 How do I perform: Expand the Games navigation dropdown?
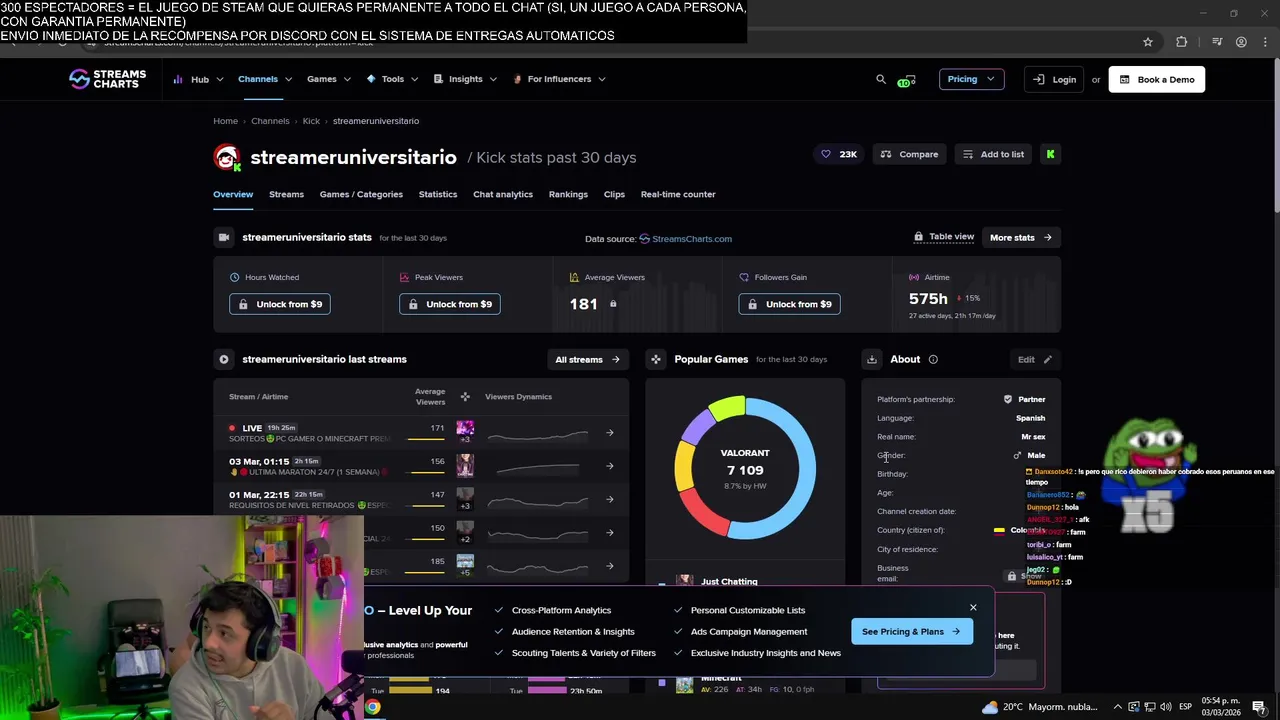329,79
